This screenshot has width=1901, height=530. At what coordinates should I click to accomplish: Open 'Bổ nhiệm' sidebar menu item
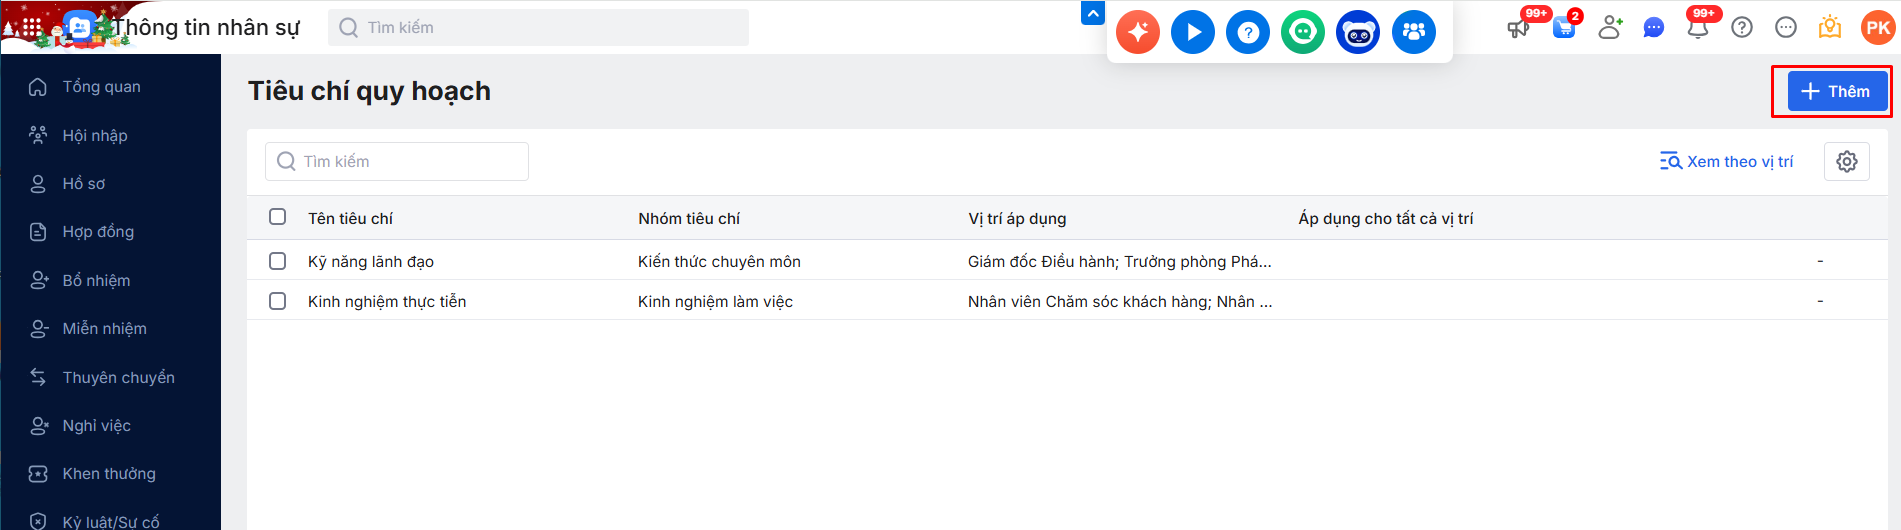click(96, 280)
